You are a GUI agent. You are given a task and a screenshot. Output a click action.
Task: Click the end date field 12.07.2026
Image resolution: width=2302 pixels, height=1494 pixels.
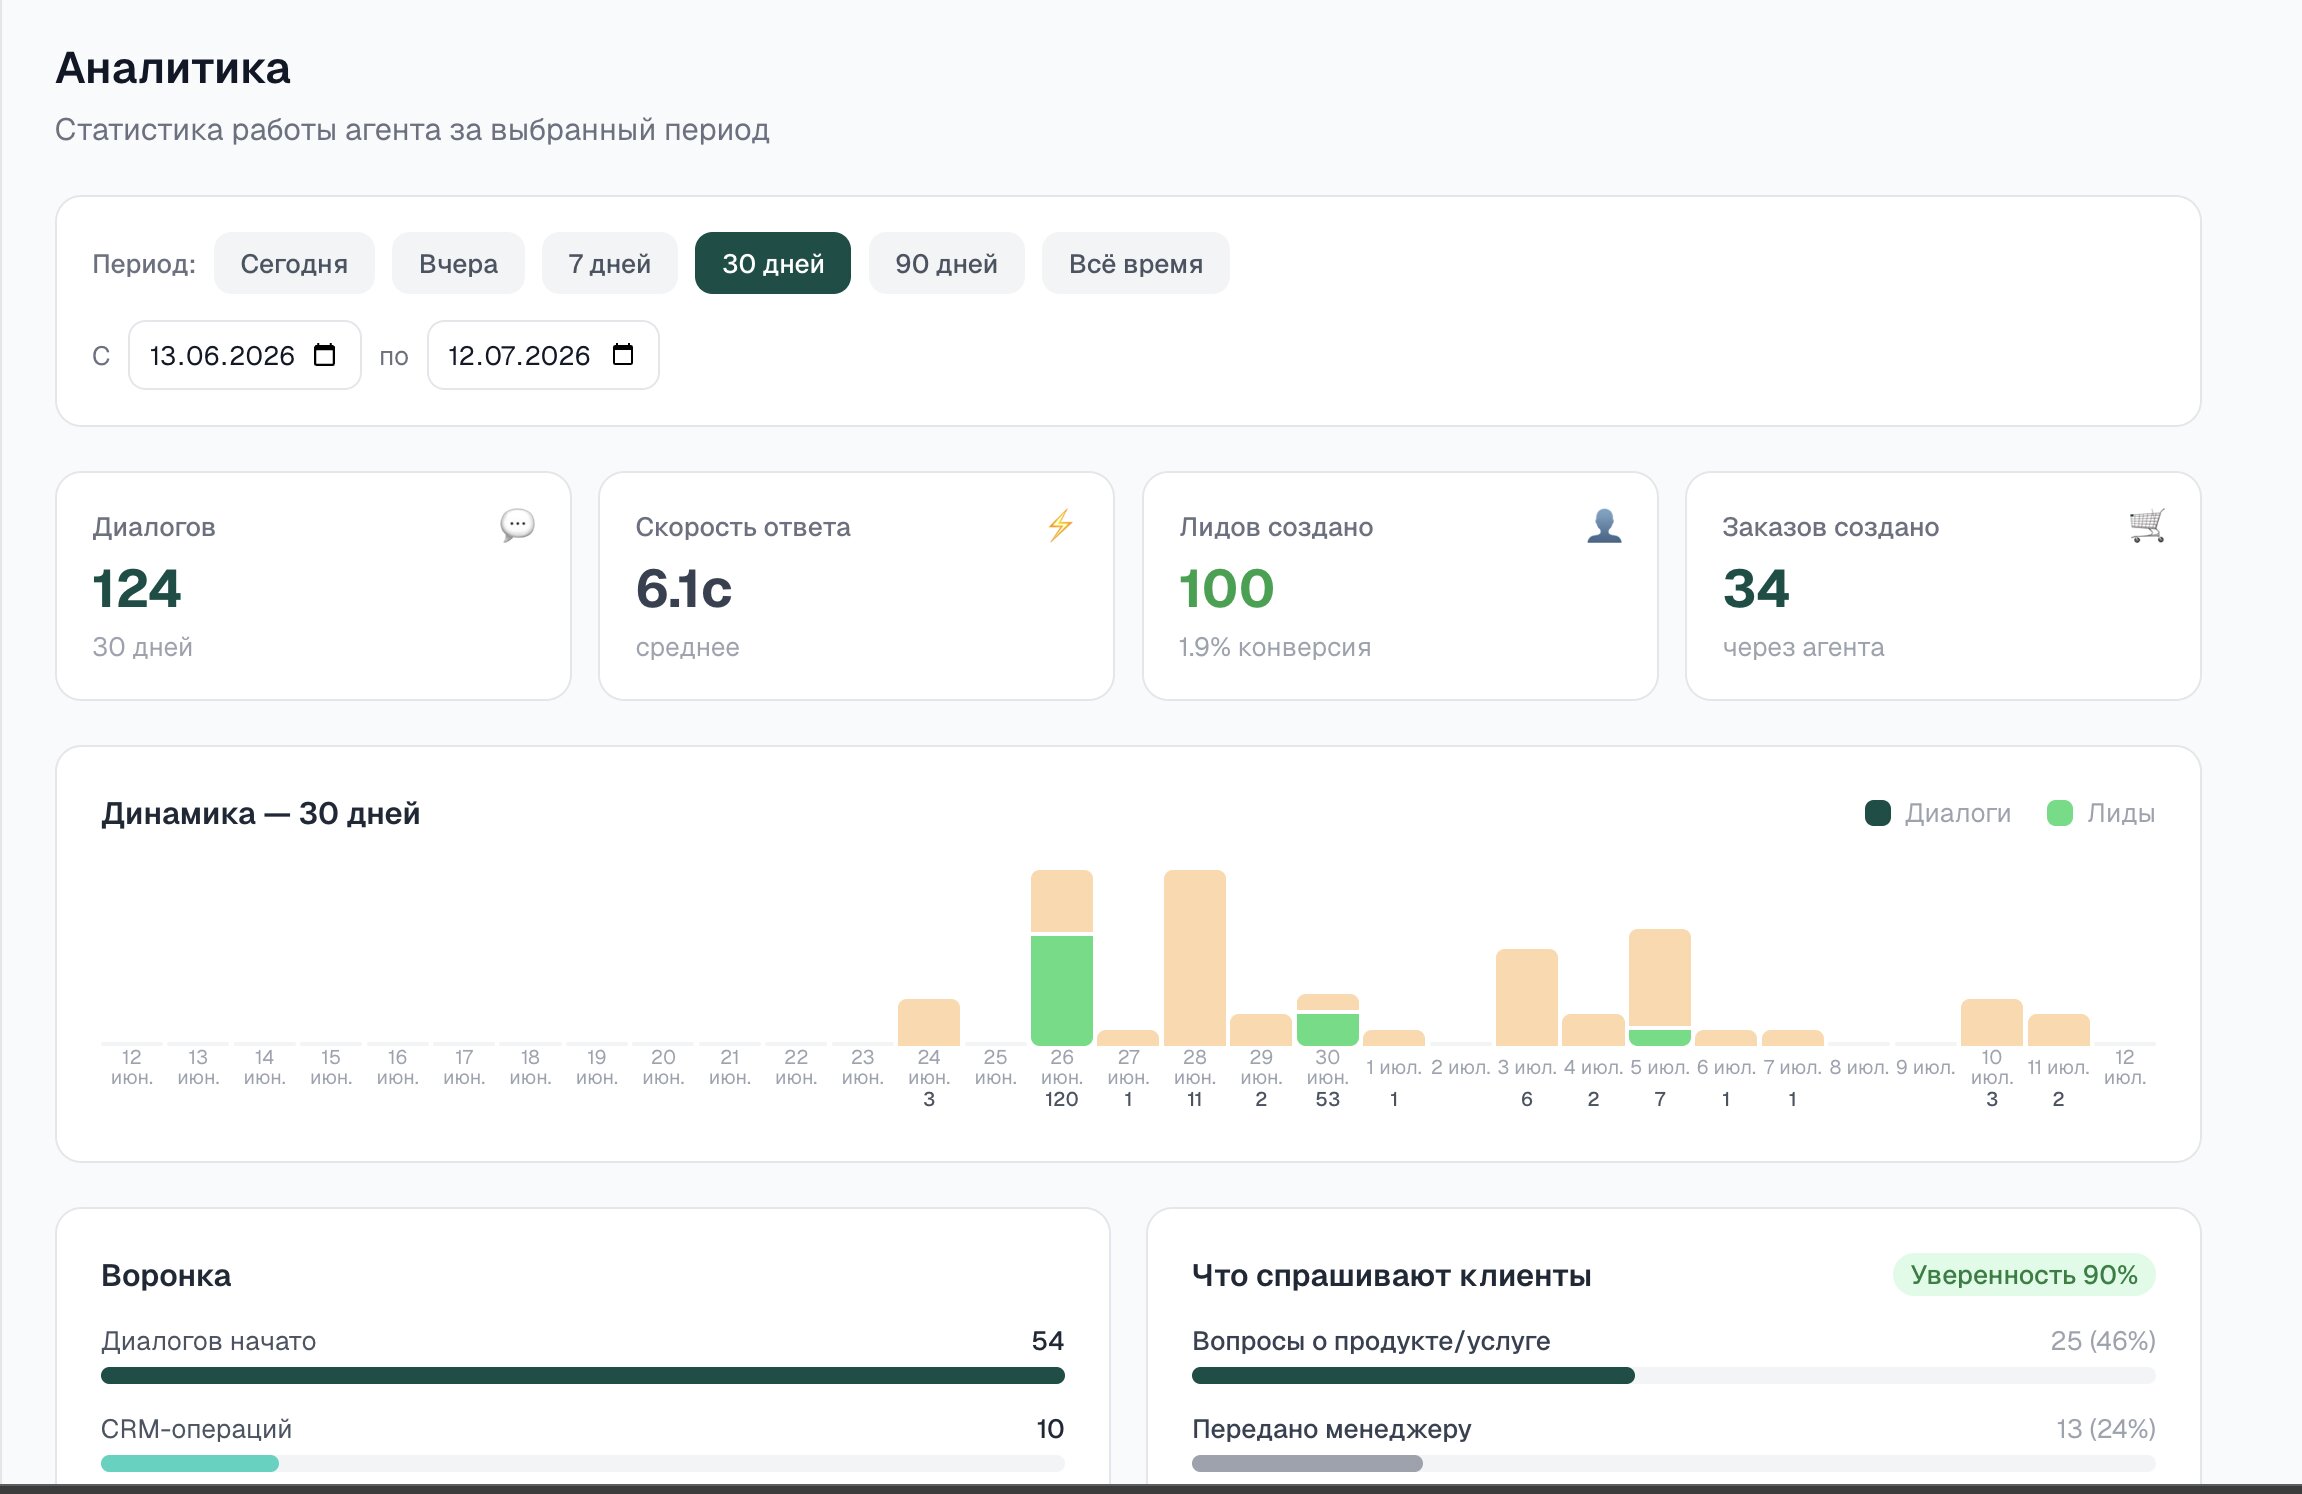543,355
